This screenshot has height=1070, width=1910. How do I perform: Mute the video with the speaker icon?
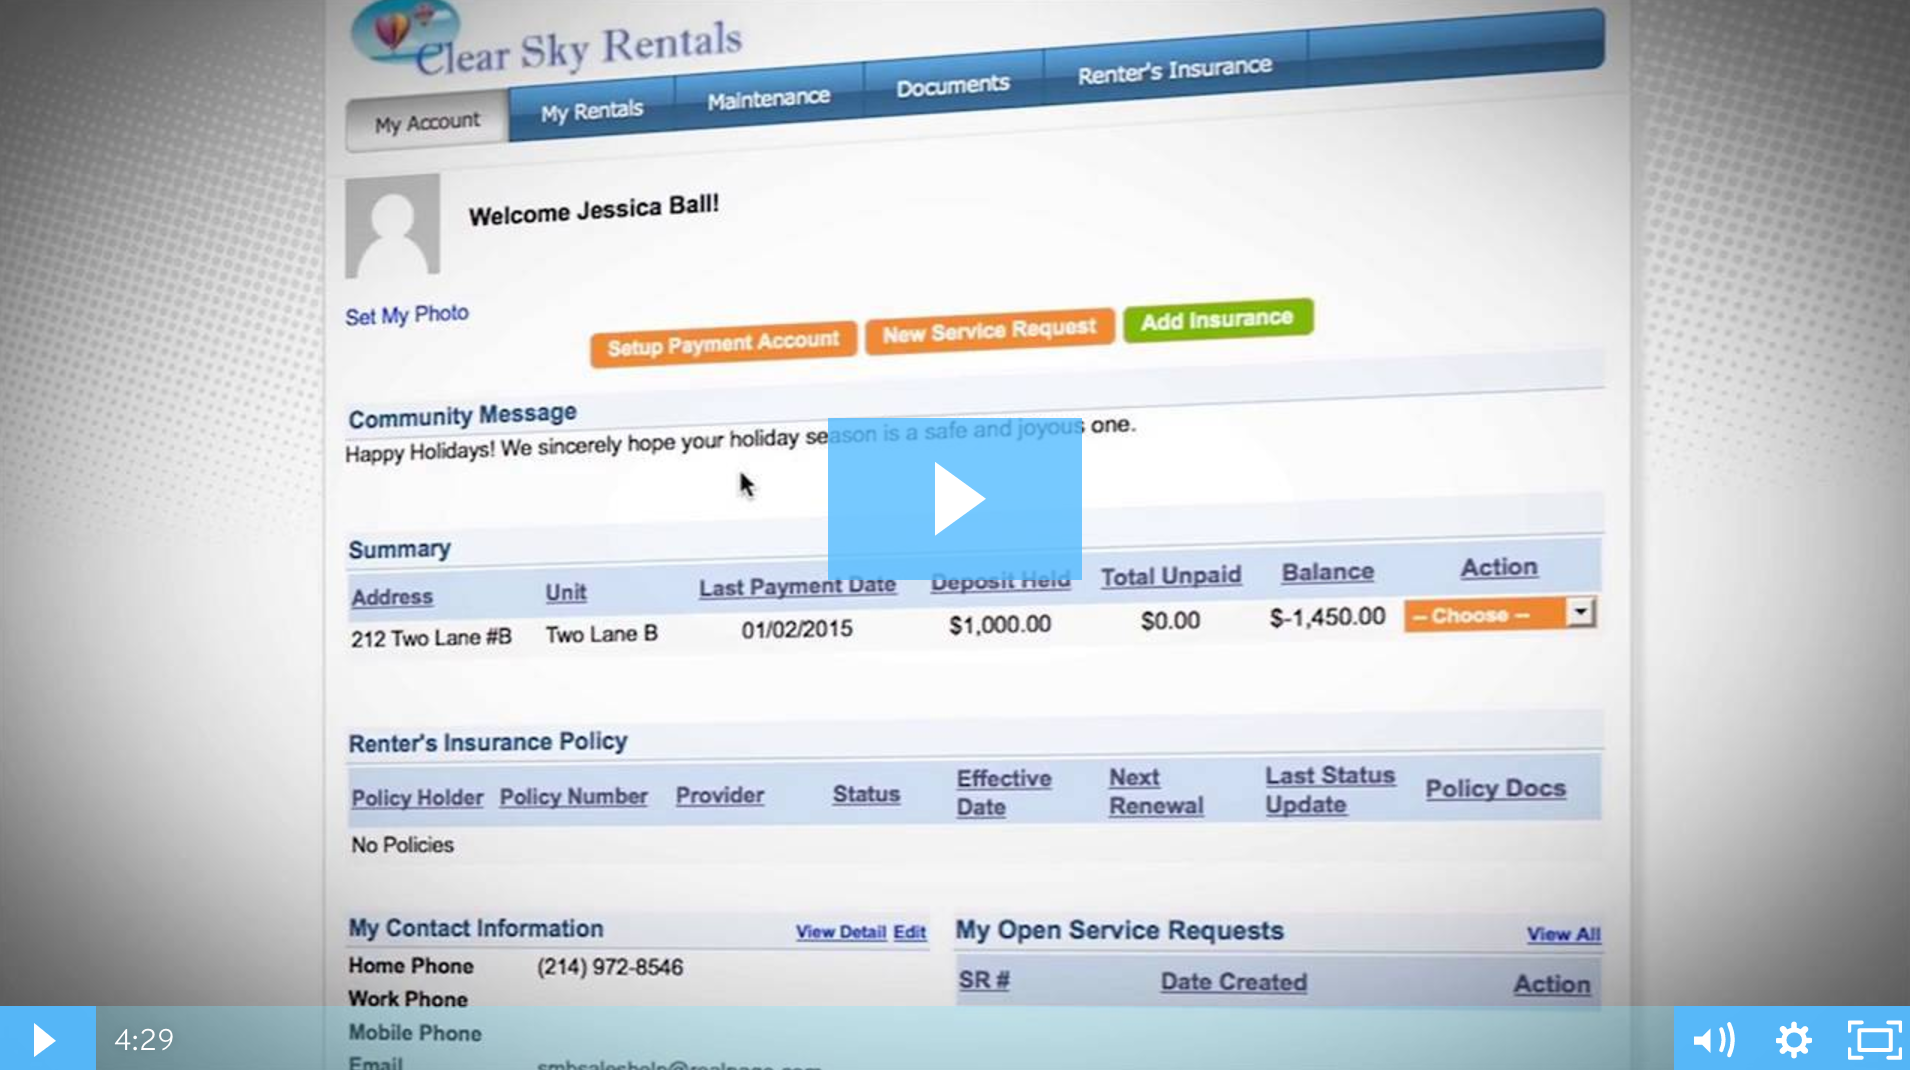coord(1713,1040)
